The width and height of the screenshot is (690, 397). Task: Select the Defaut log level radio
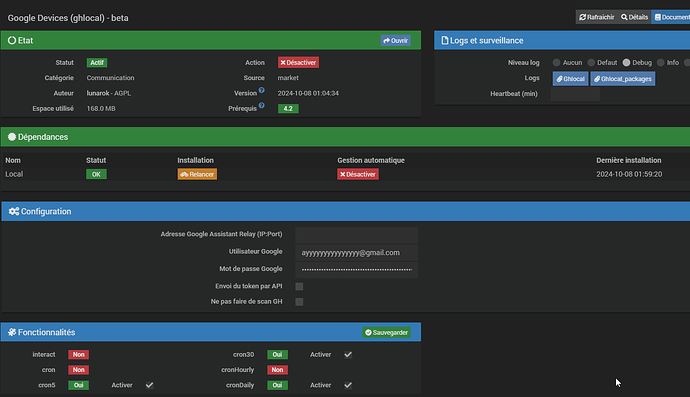coord(591,62)
